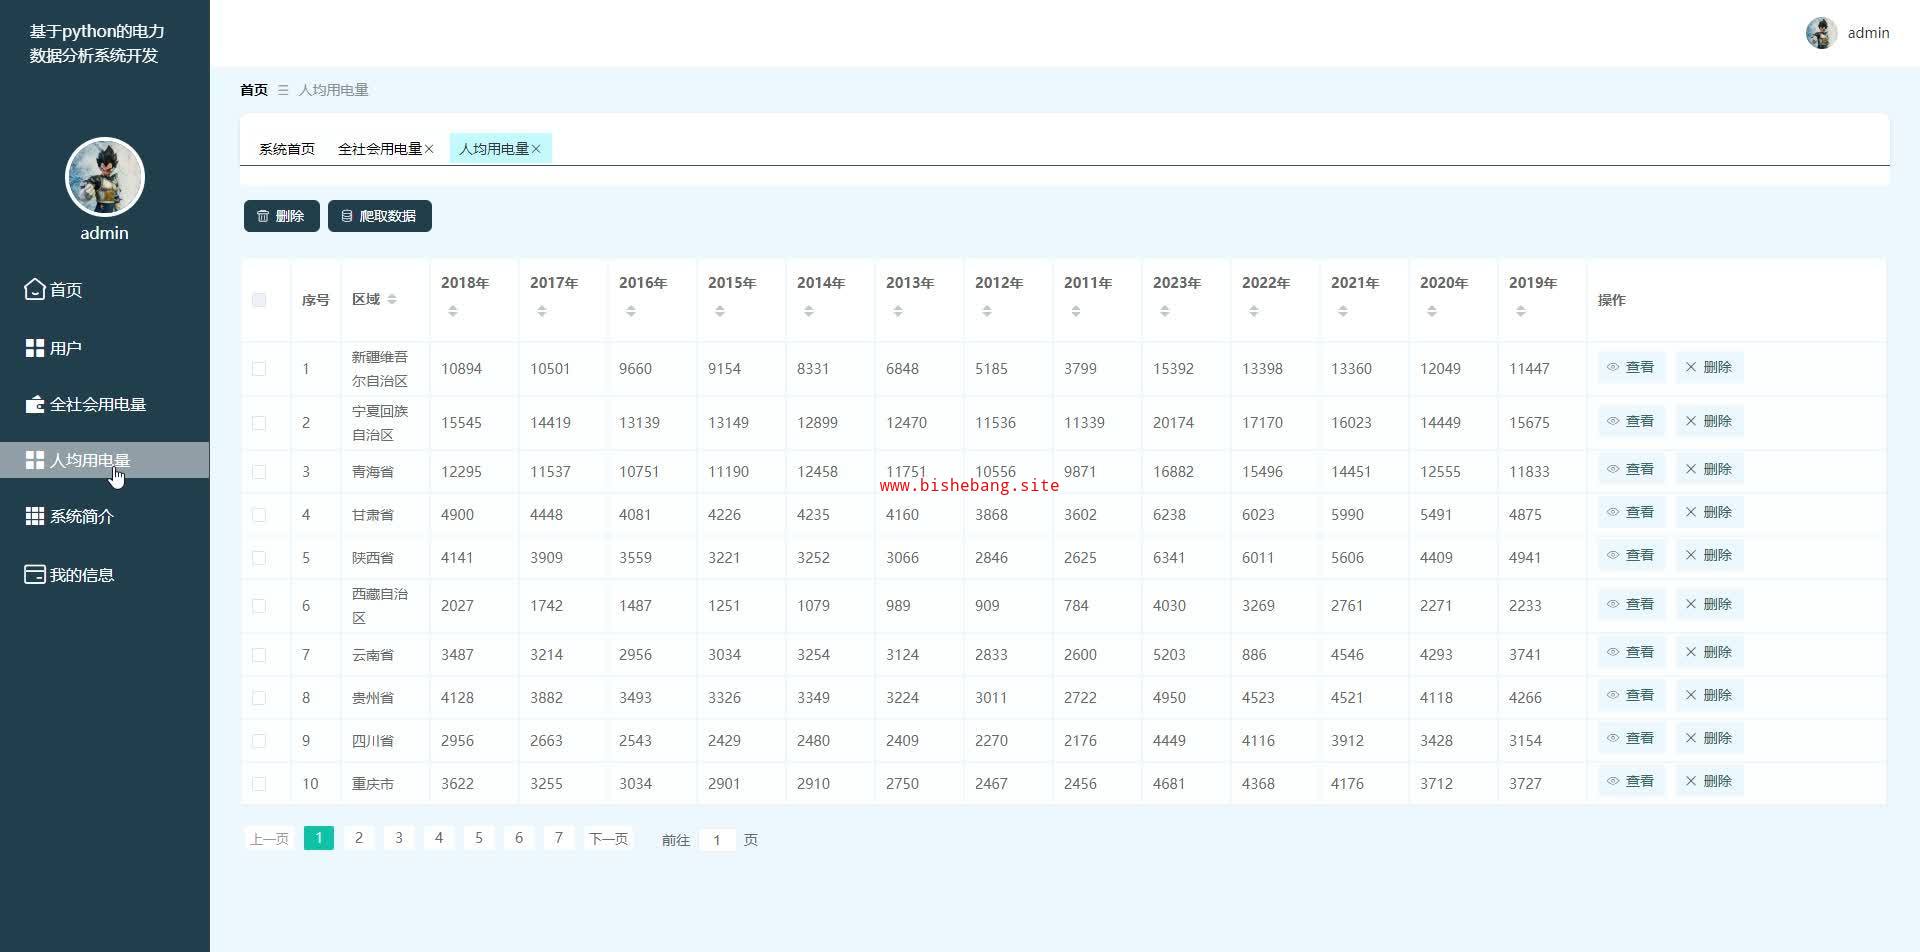Switch to the 系统首页 tab
The width and height of the screenshot is (1920, 952).
287,149
